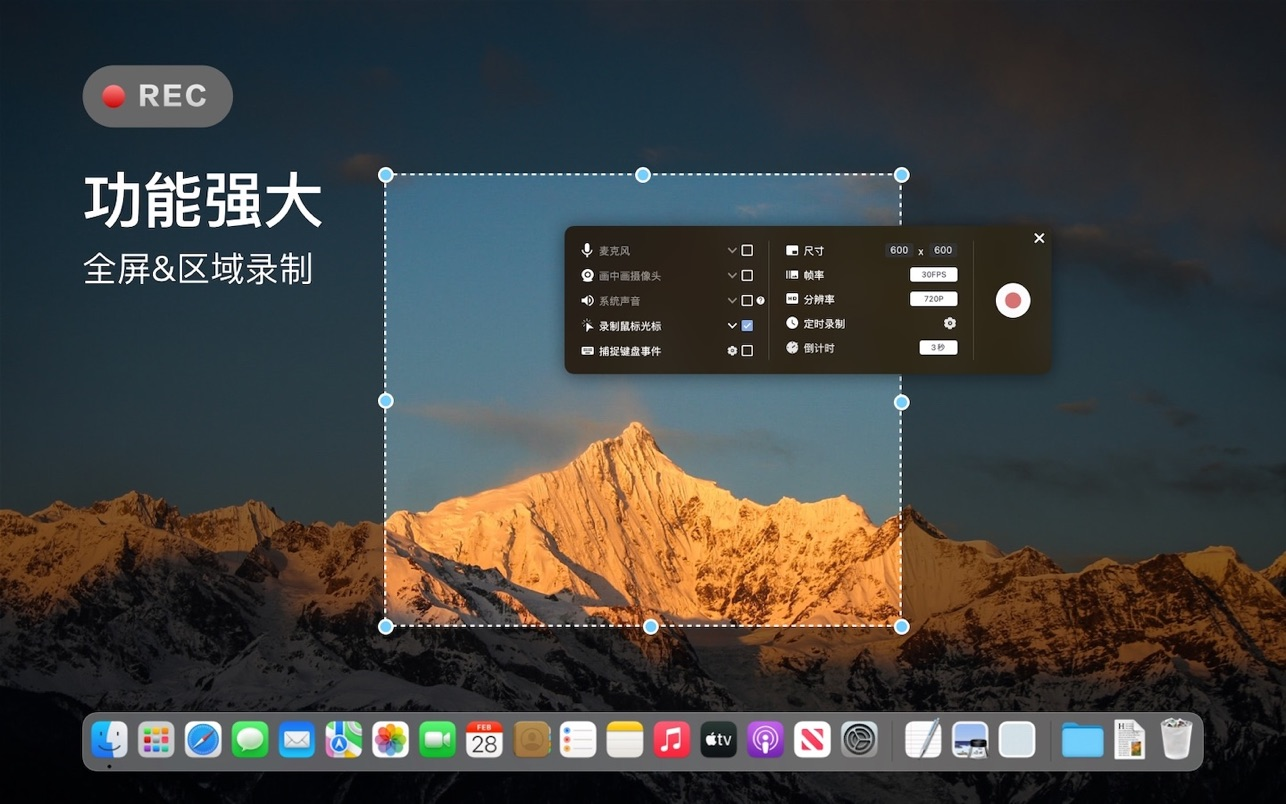
Task: Expand the 系统声音 options chevron
Action: pyautogui.click(x=731, y=301)
